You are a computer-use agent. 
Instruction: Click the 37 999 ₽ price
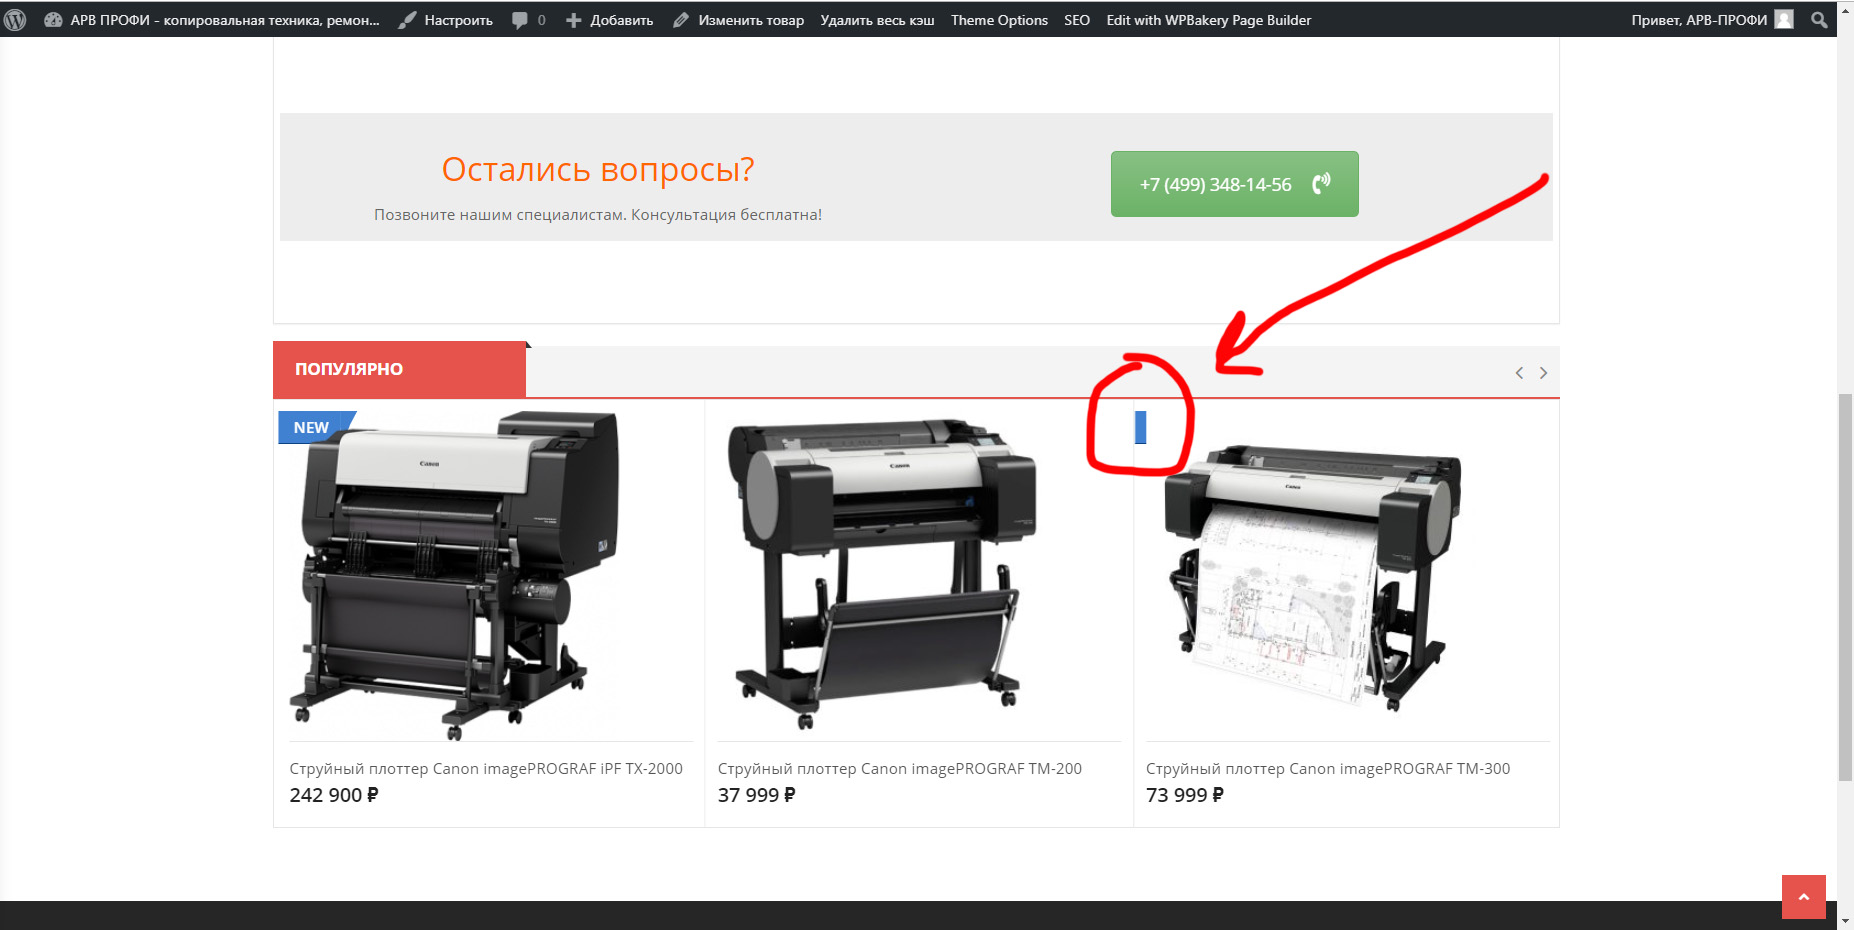coord(756,795)
